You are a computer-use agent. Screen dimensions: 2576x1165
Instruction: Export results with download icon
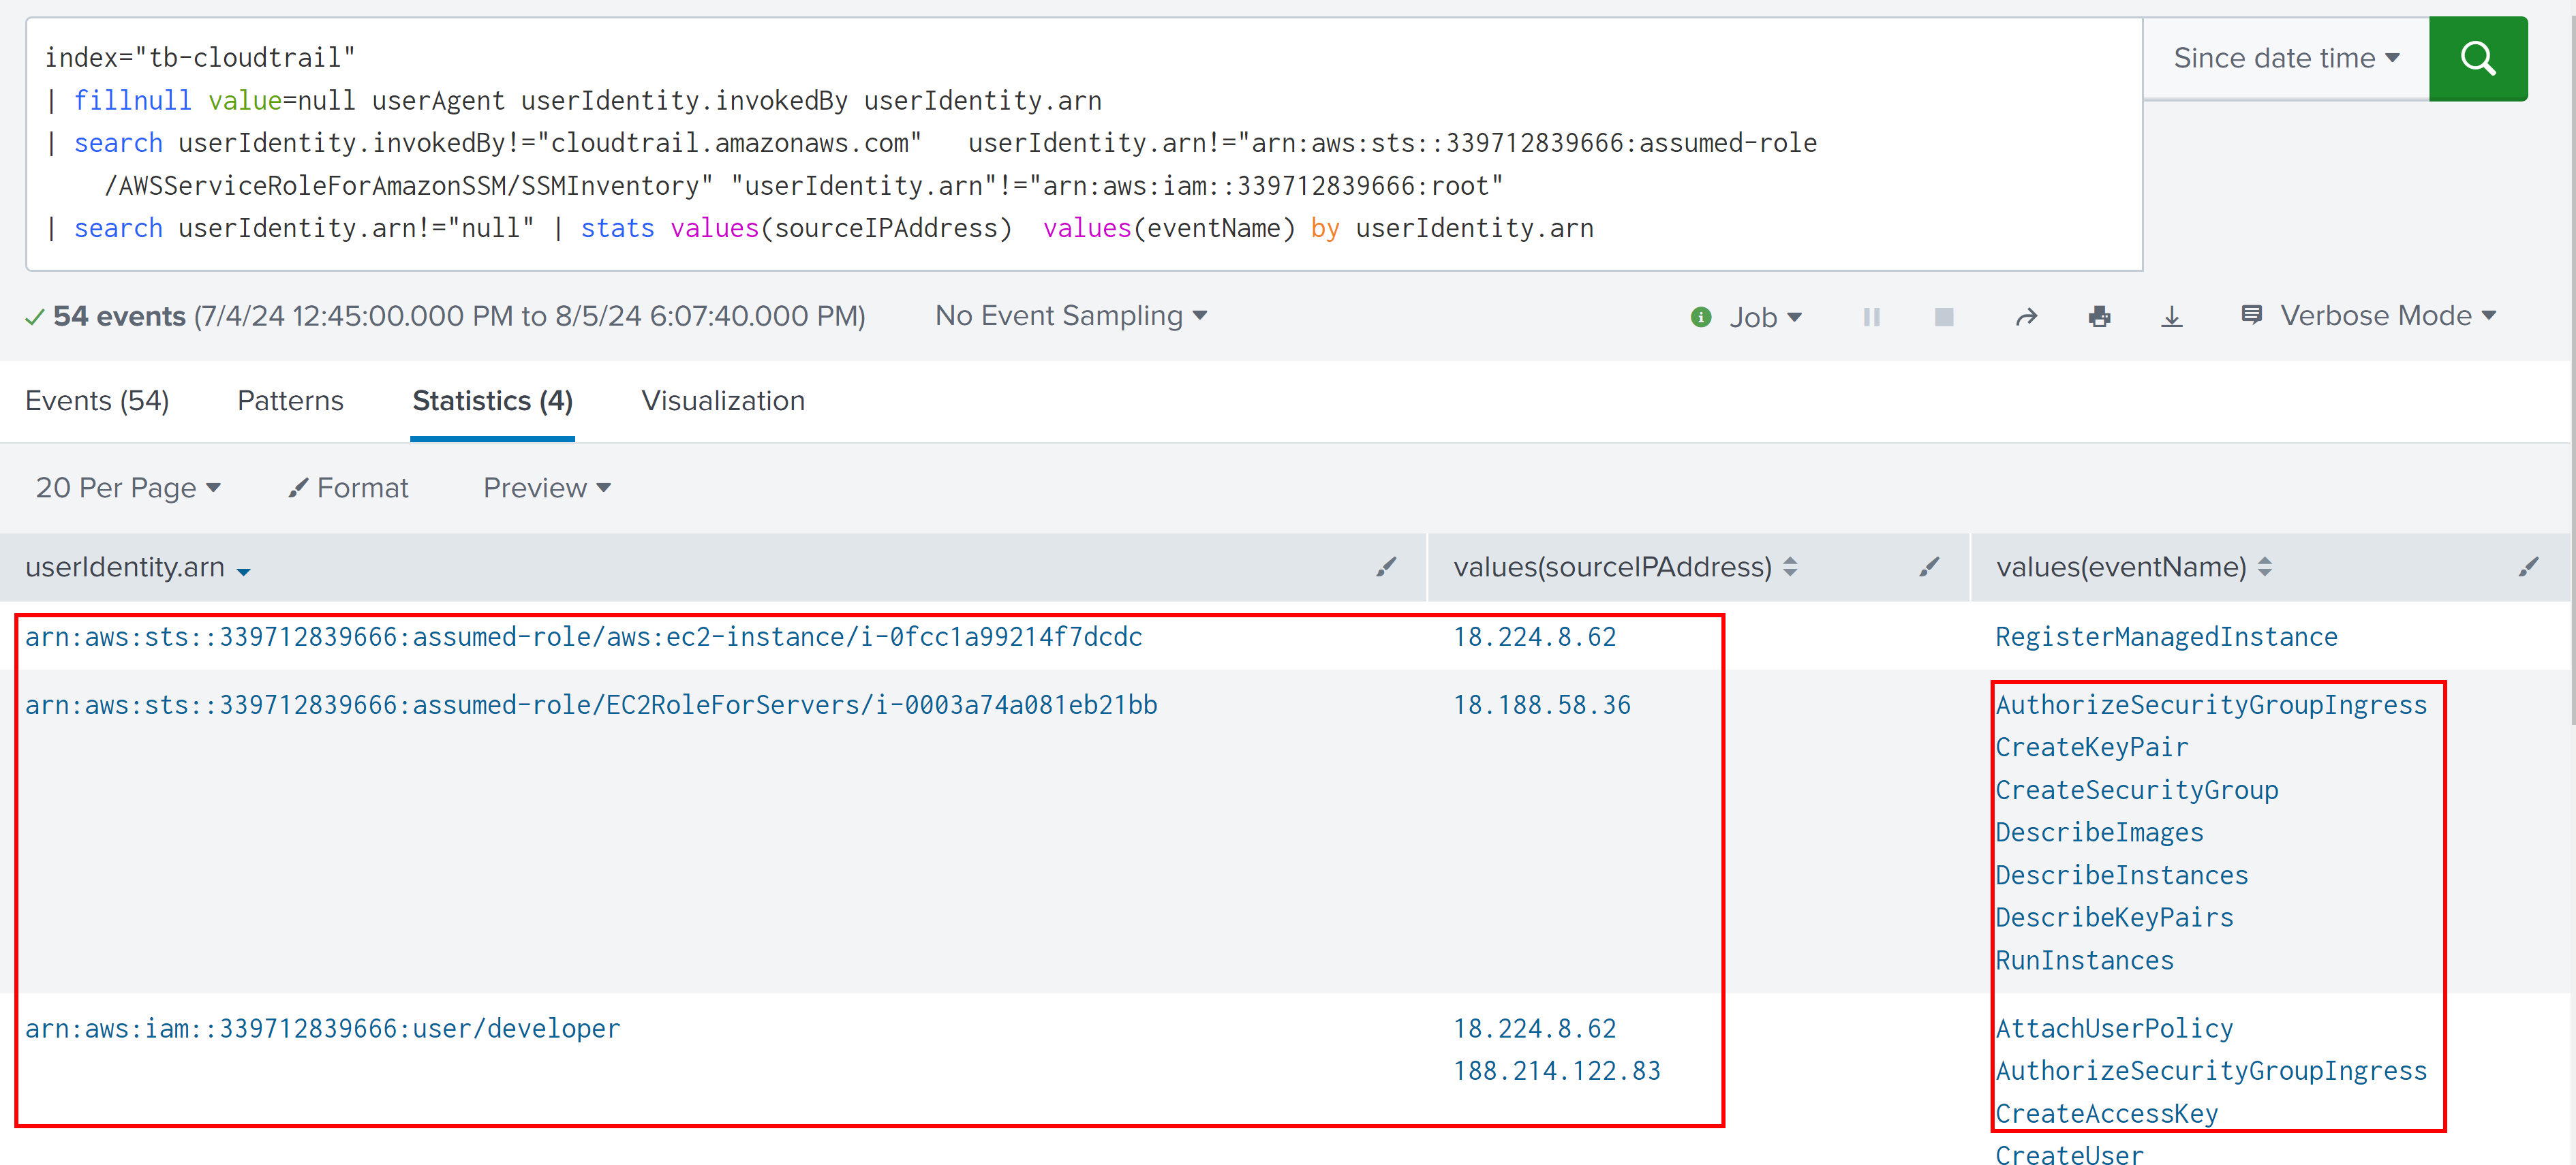[2171, 317]
